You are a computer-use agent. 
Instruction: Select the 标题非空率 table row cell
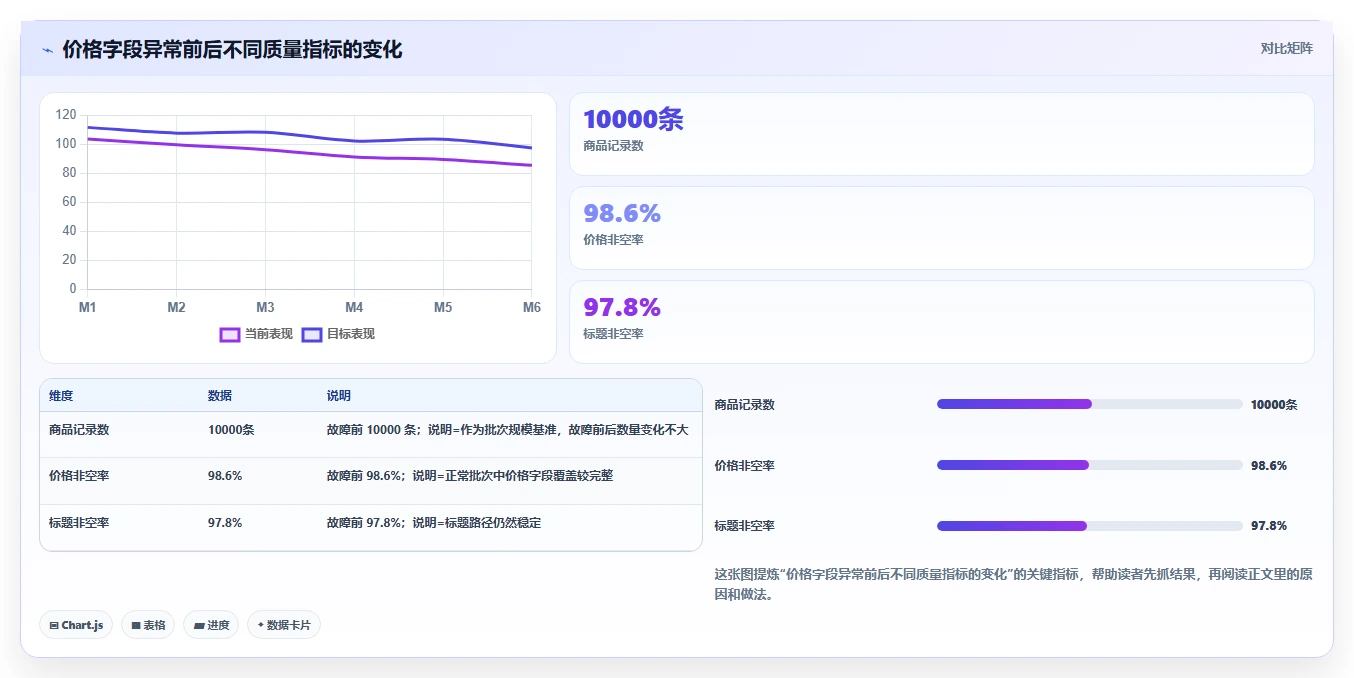click(x=79, y=522)
